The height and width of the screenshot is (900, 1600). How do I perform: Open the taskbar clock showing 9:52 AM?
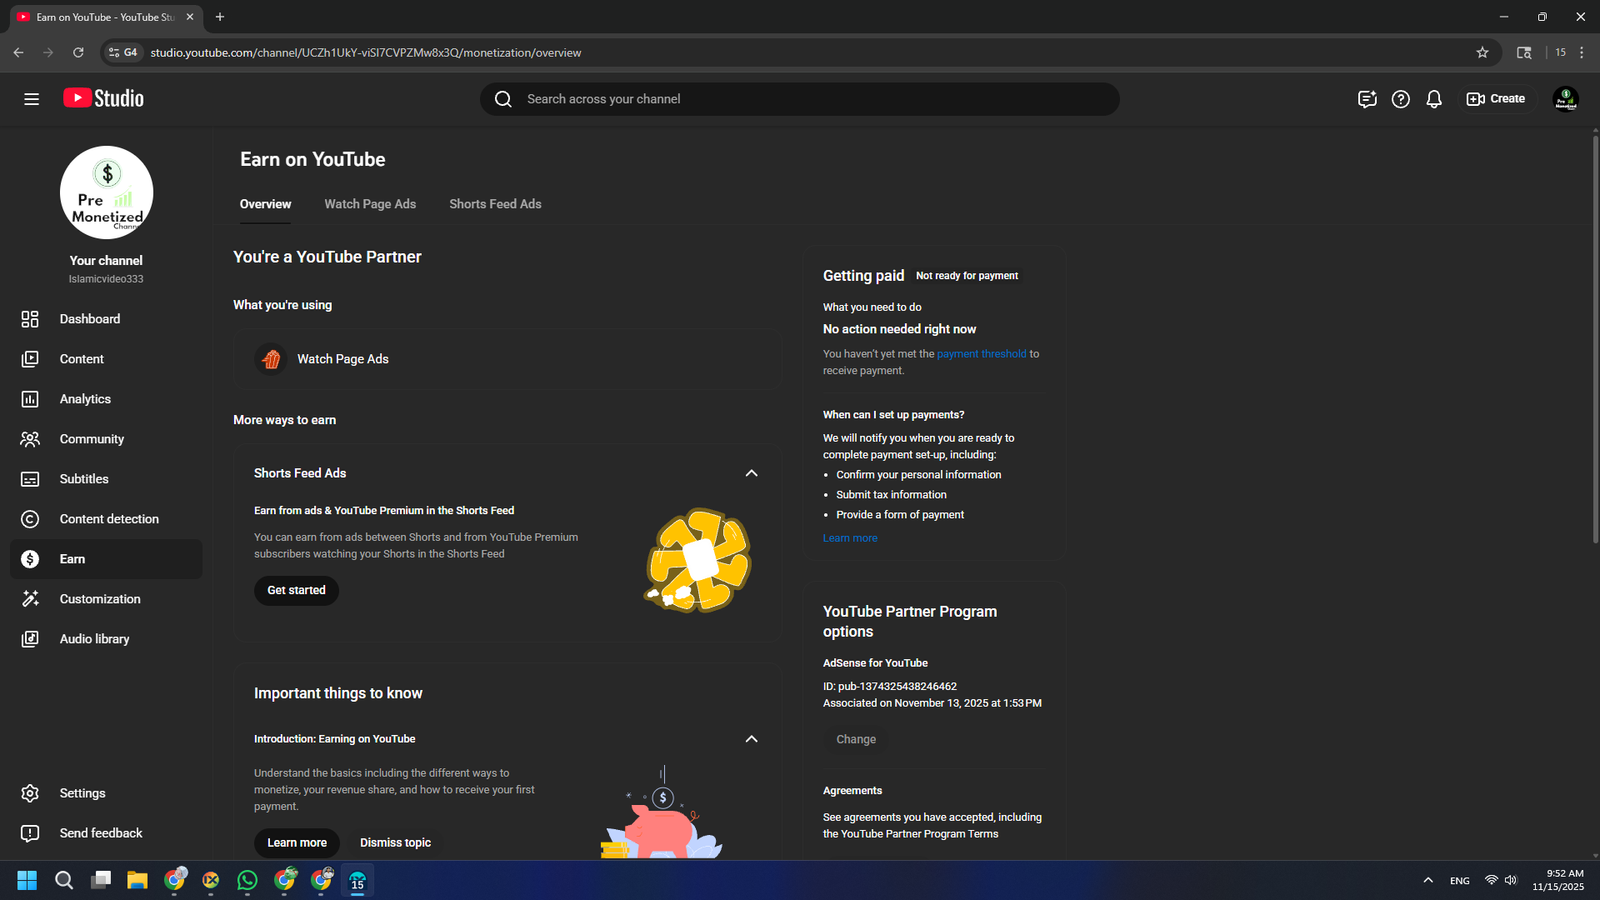click(1559, 880)
